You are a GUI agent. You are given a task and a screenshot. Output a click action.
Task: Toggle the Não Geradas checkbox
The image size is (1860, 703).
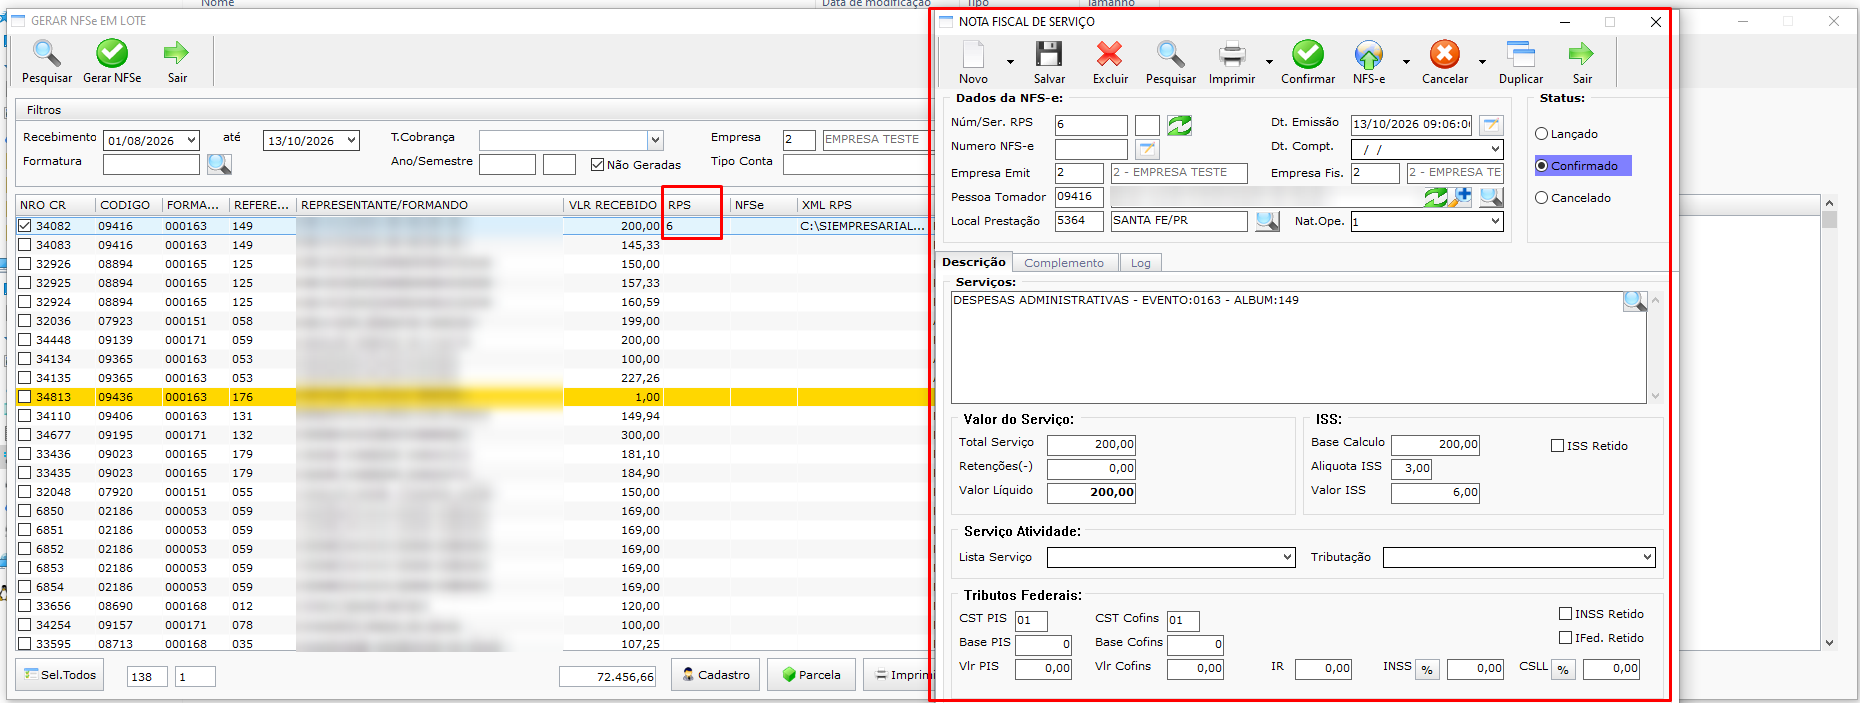(x=597, y=165)
